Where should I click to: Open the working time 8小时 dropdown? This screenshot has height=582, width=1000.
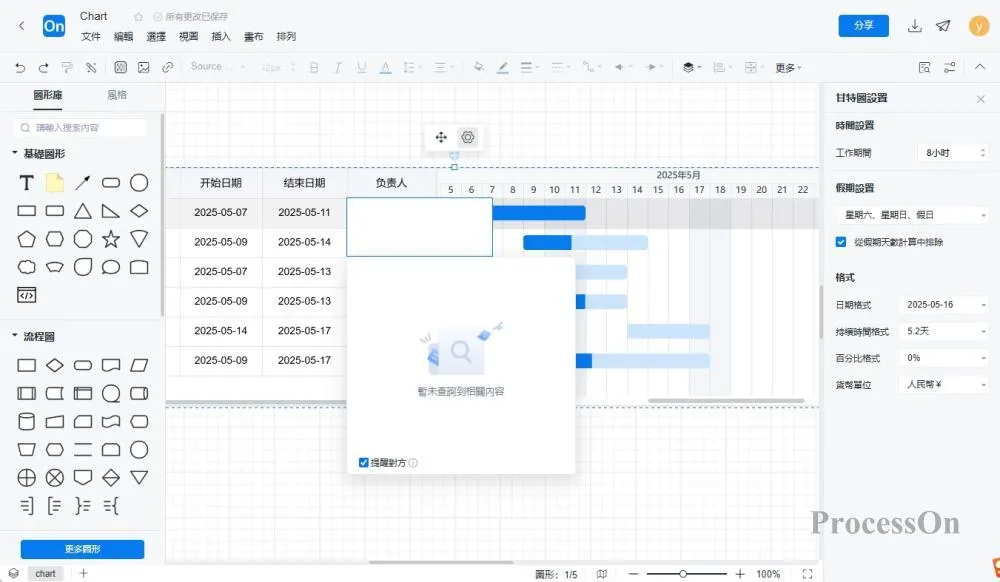coord(955,153)
